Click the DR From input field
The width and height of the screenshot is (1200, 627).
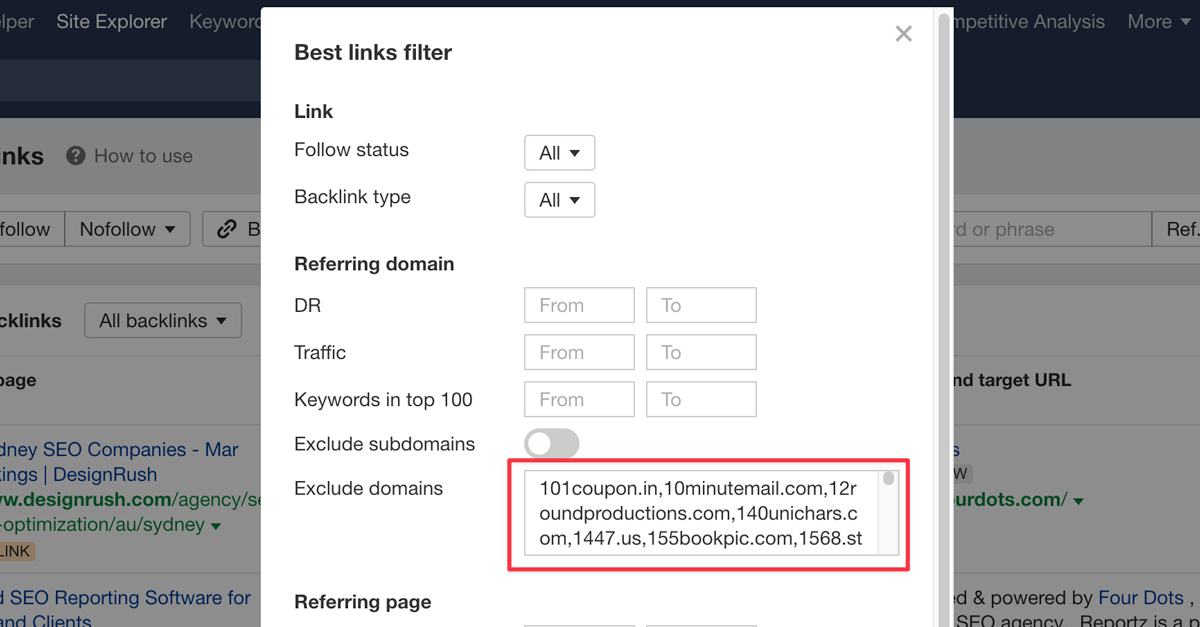click(579, 305)
